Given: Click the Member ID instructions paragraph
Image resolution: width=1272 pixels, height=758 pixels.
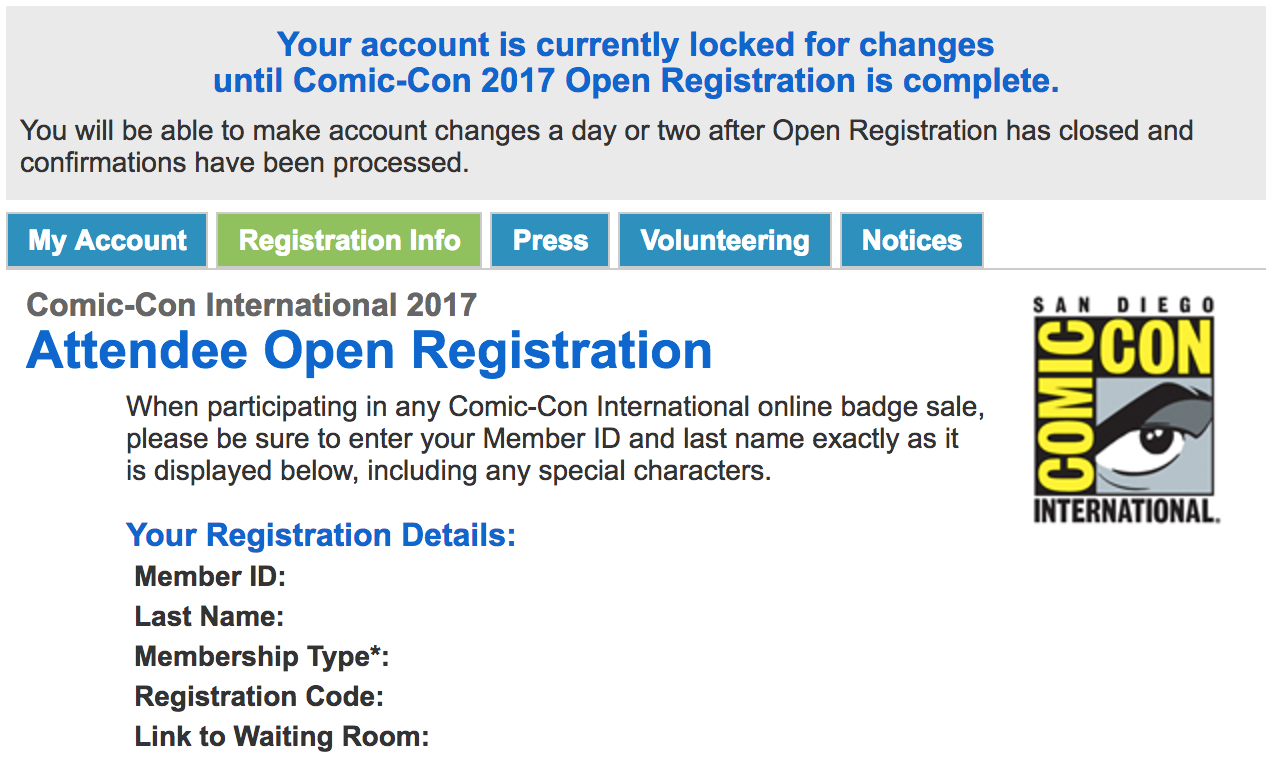Looking at the screenshot, I should 556,439.
